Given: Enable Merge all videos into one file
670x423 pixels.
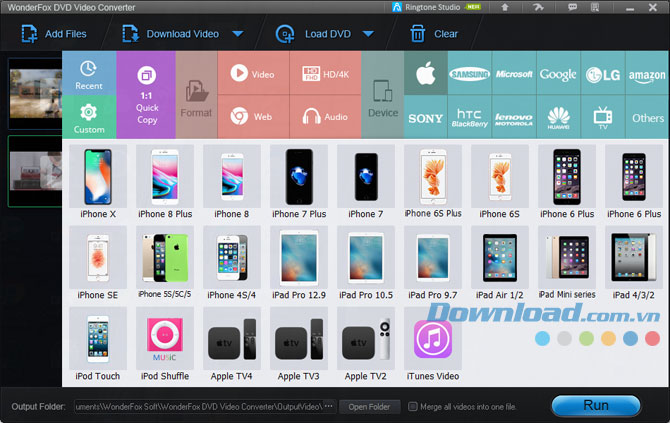Looking at the screenshot, I should pos(413,406).
